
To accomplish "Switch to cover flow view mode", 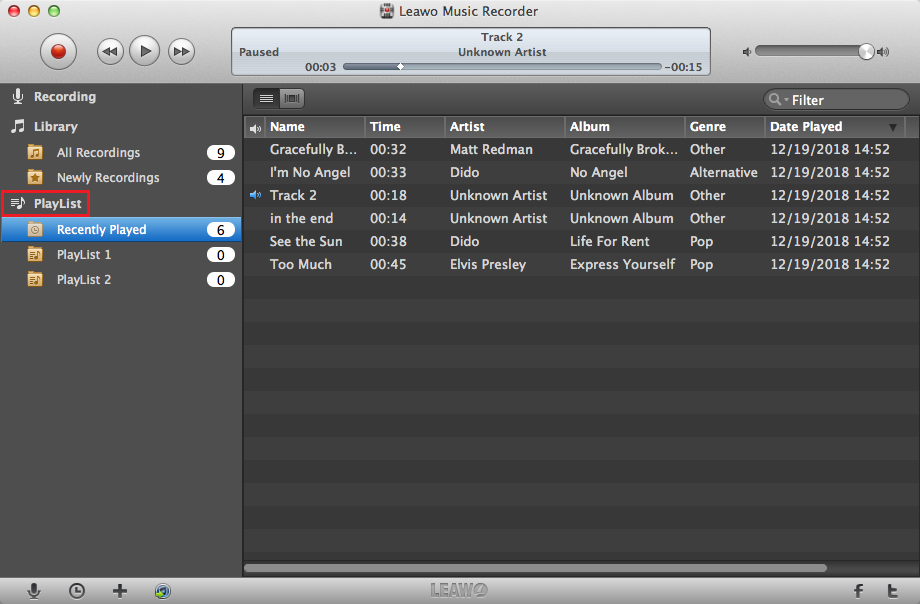I will coord(292,98).
